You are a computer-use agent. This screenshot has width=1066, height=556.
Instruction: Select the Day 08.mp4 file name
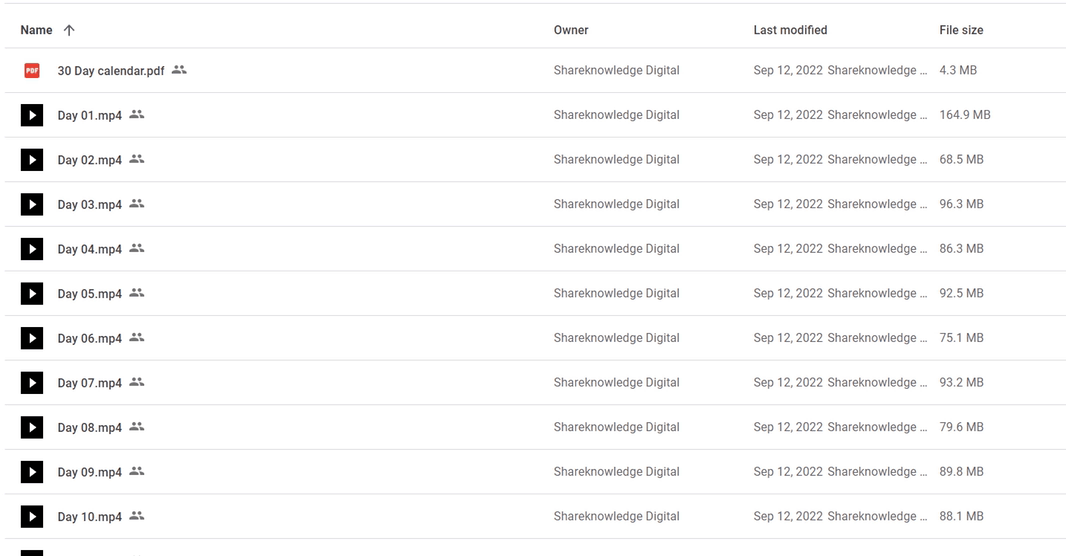tap(90, 428)
